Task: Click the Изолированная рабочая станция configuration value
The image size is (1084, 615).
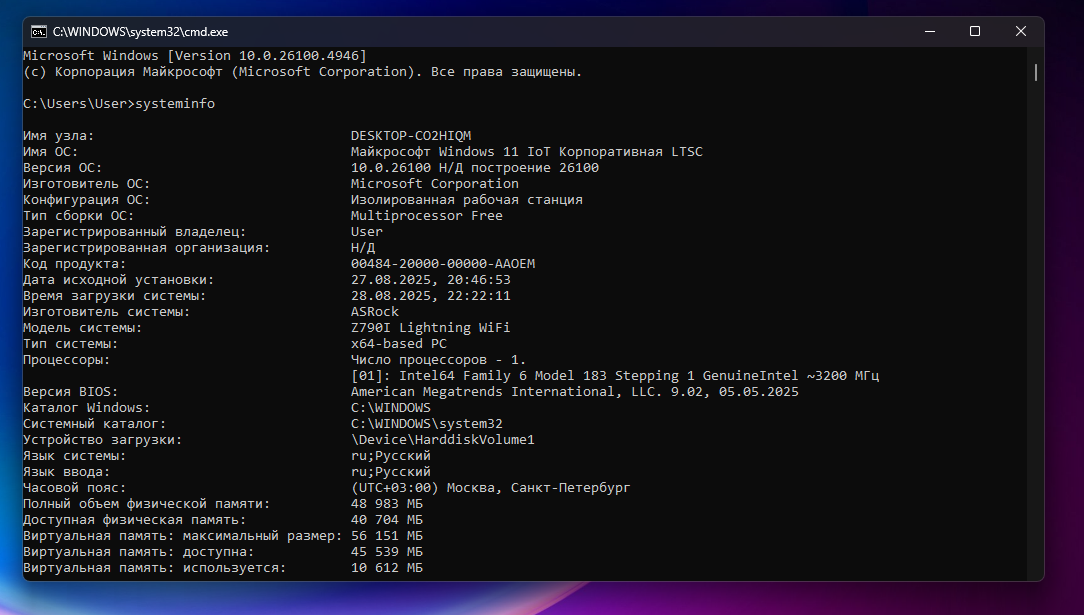Action: [x=467, y=200]
